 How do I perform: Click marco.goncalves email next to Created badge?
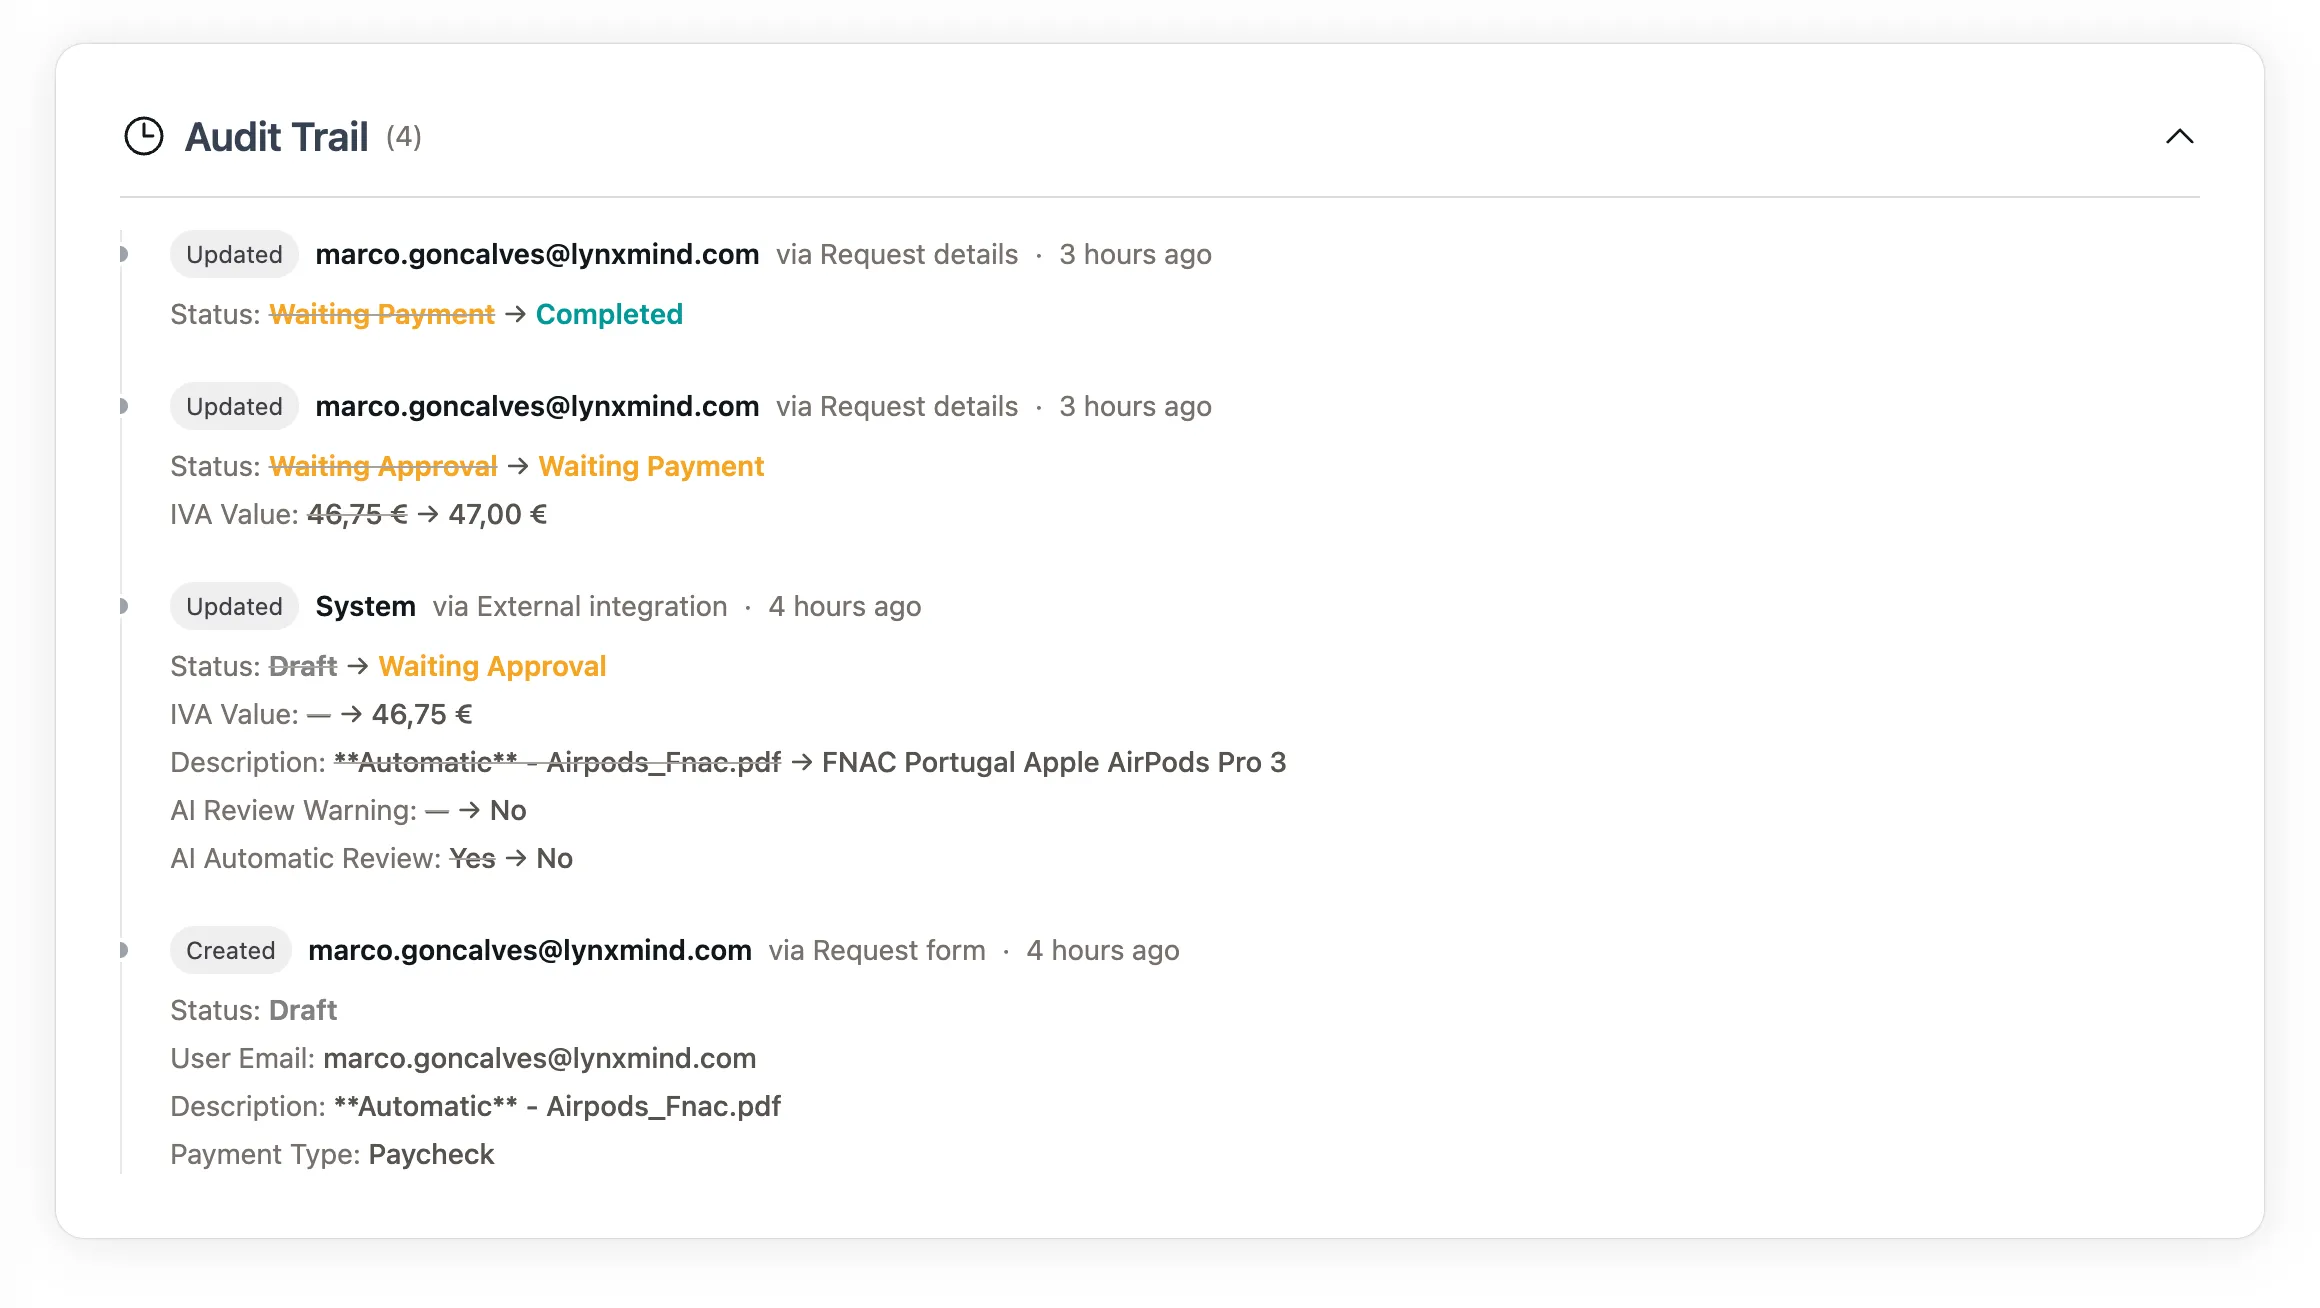pyautogui.click(x=530, y=951)
